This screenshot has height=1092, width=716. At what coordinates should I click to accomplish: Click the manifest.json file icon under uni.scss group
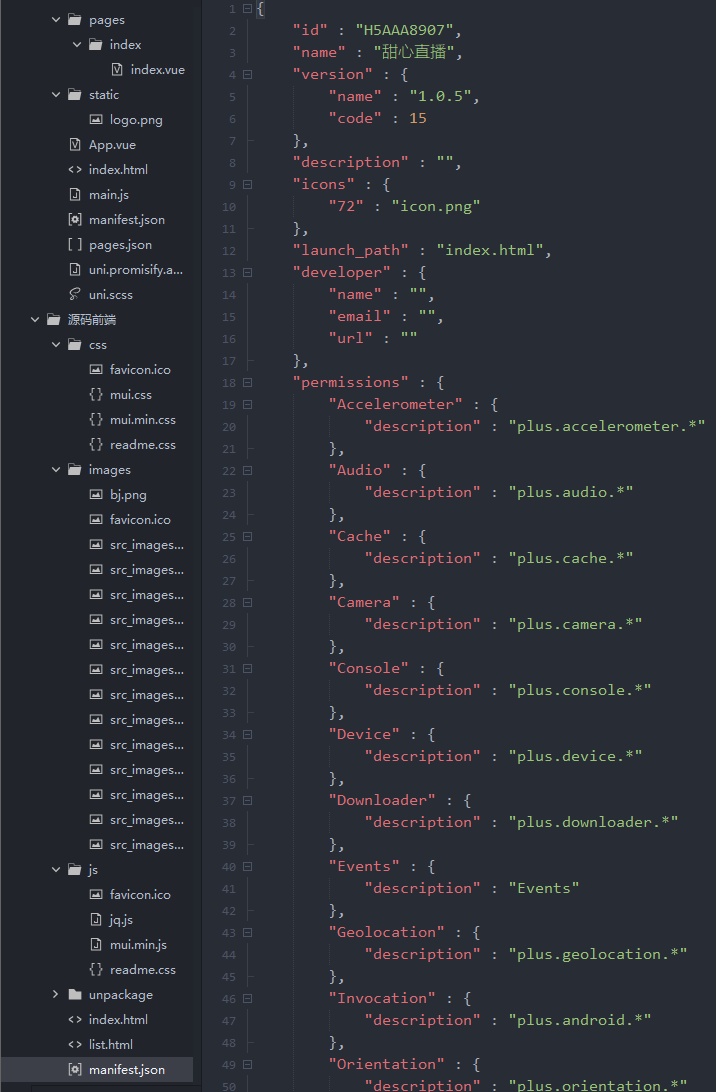[75, 220]
